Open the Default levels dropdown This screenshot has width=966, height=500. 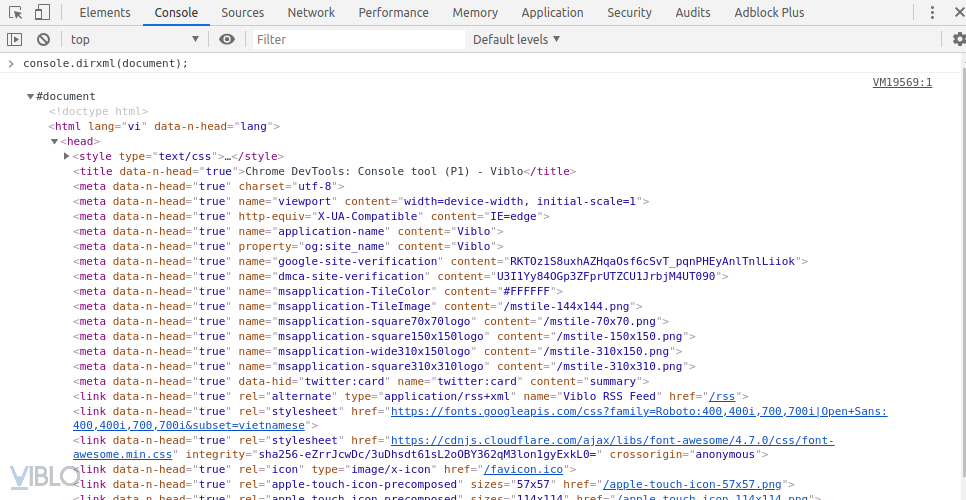516,39
